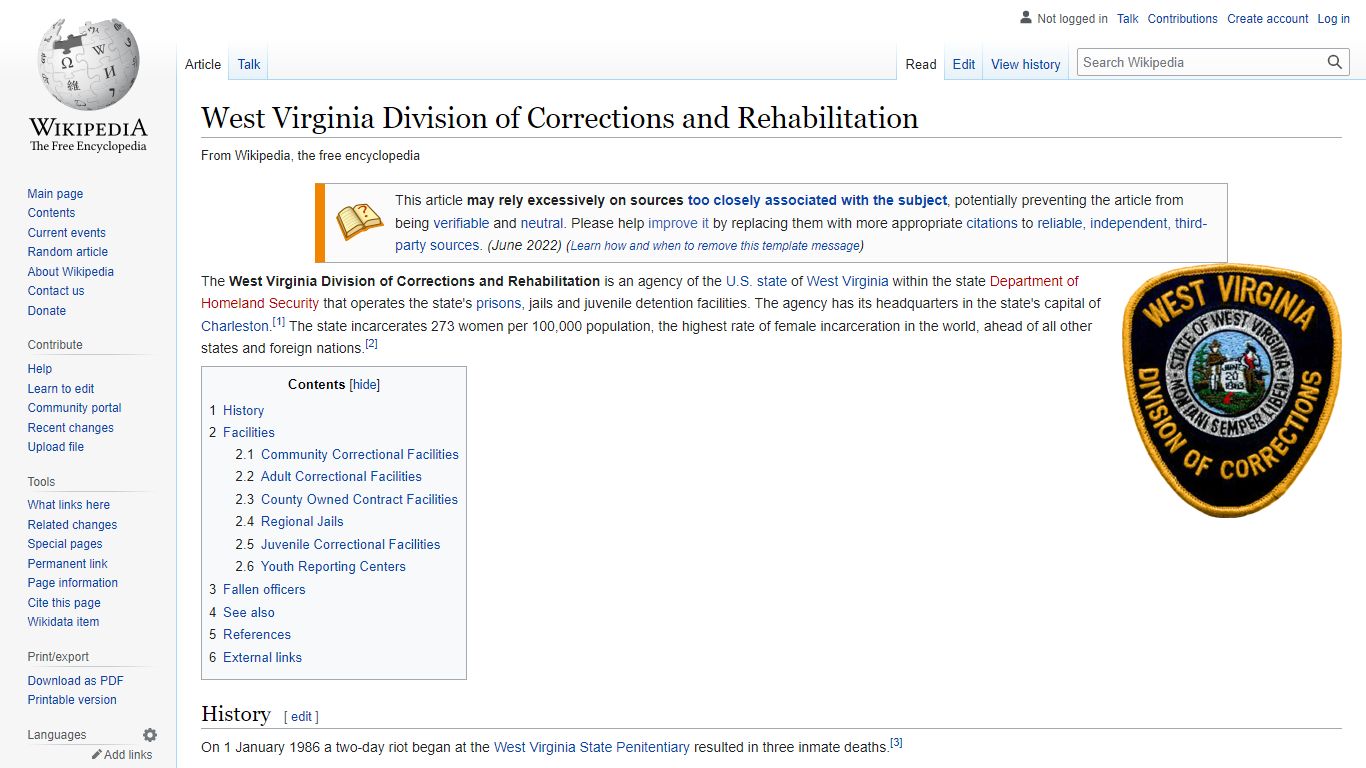
Task: Jump to Community Correctional Facilities section
Action: (x=360, y=455)
